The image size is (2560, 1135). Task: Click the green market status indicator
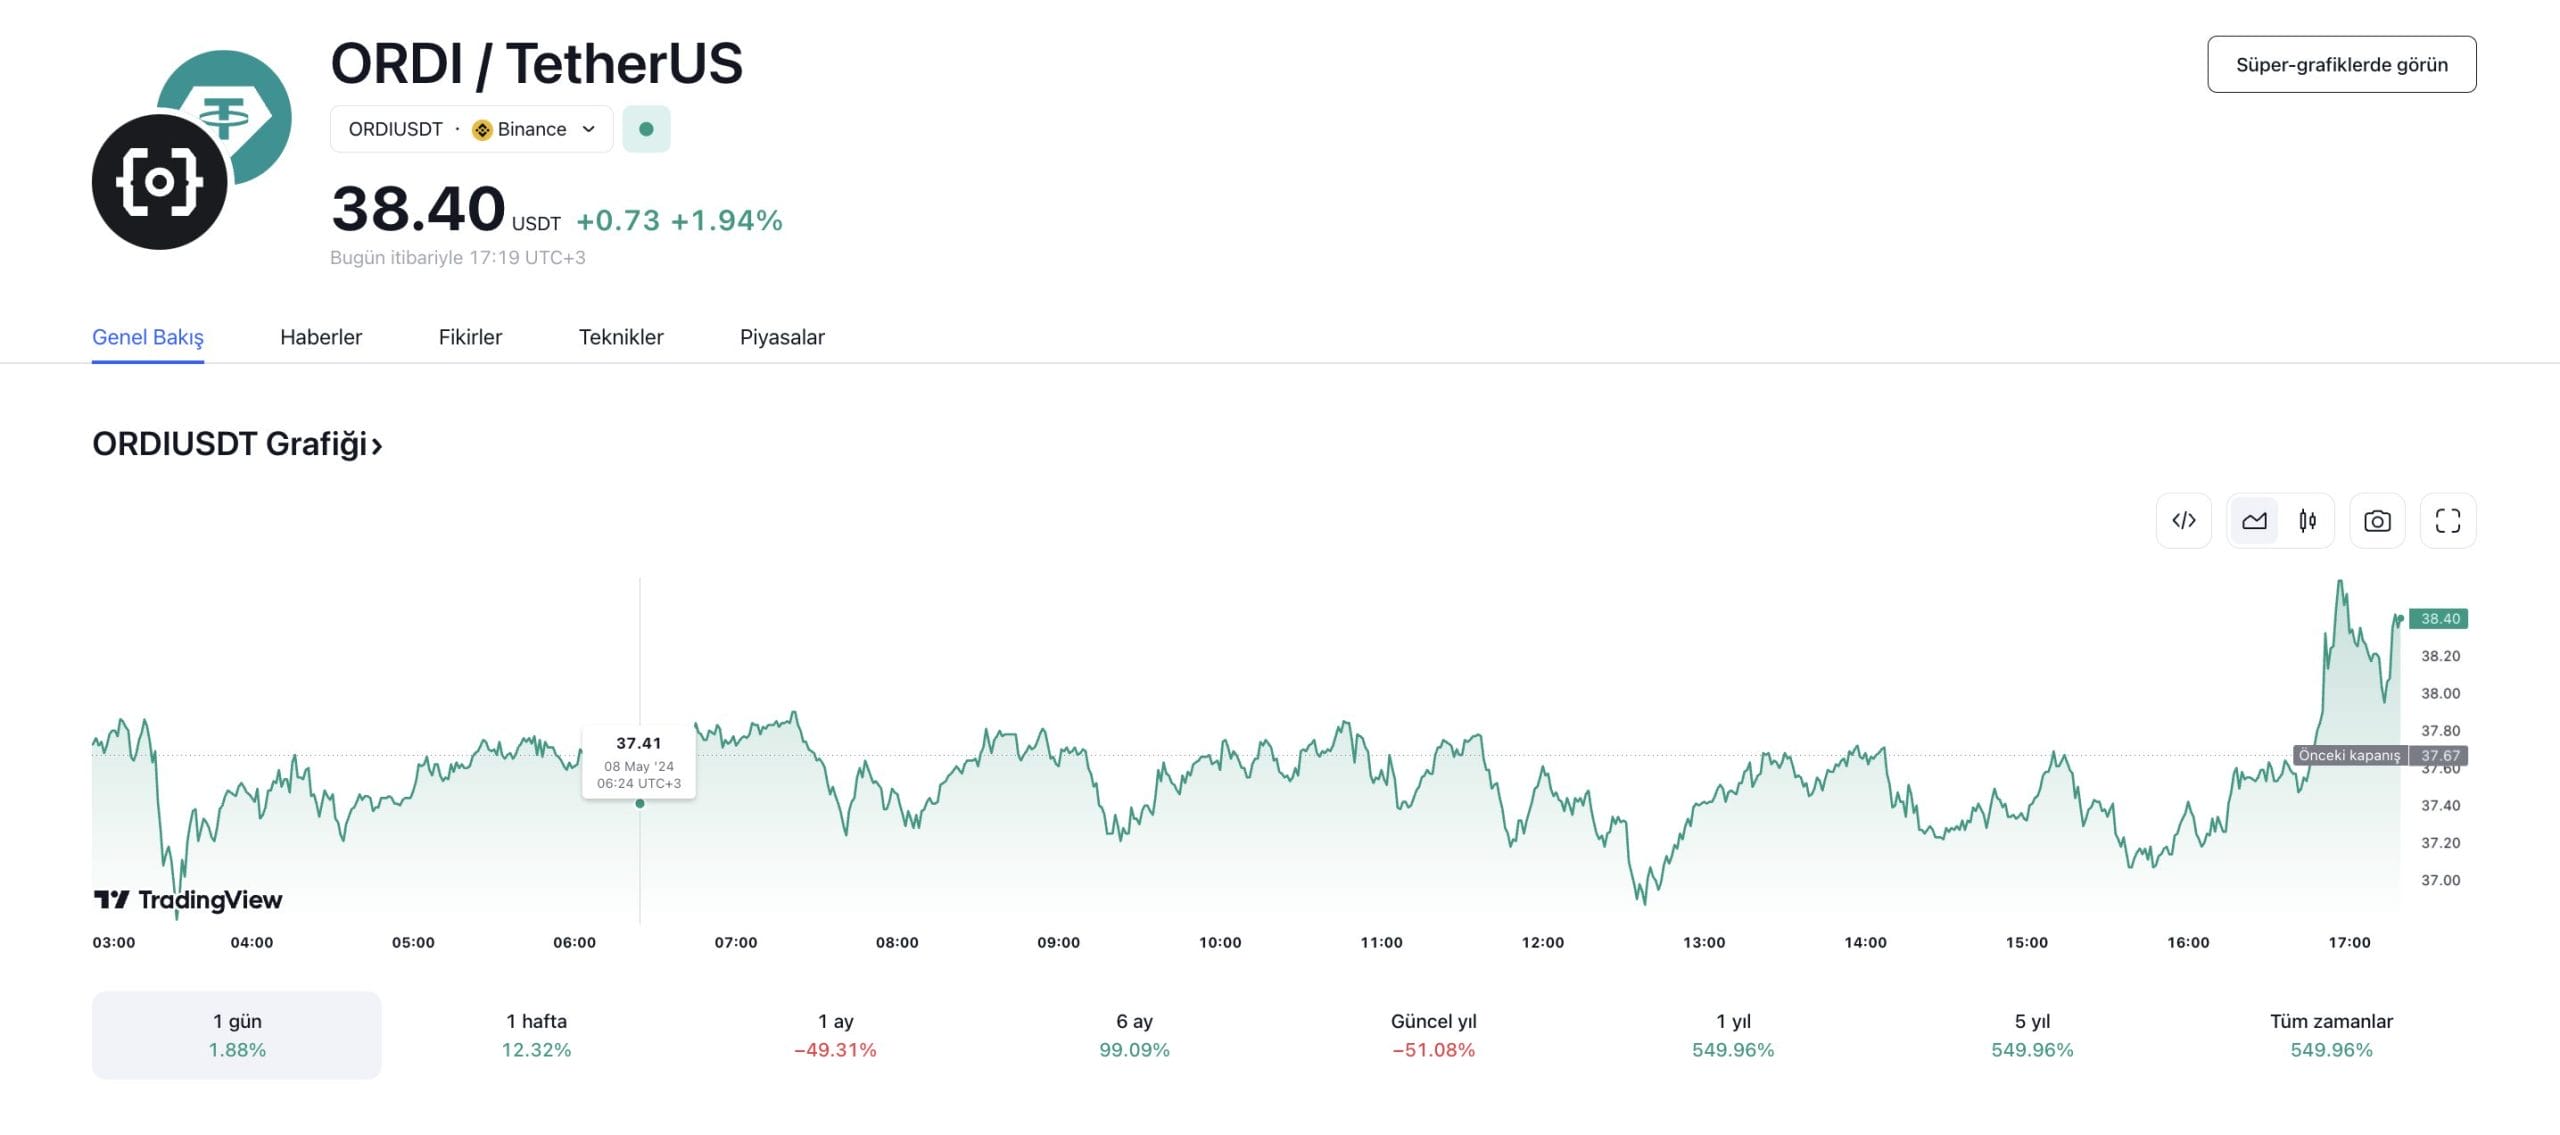[646, 129]
